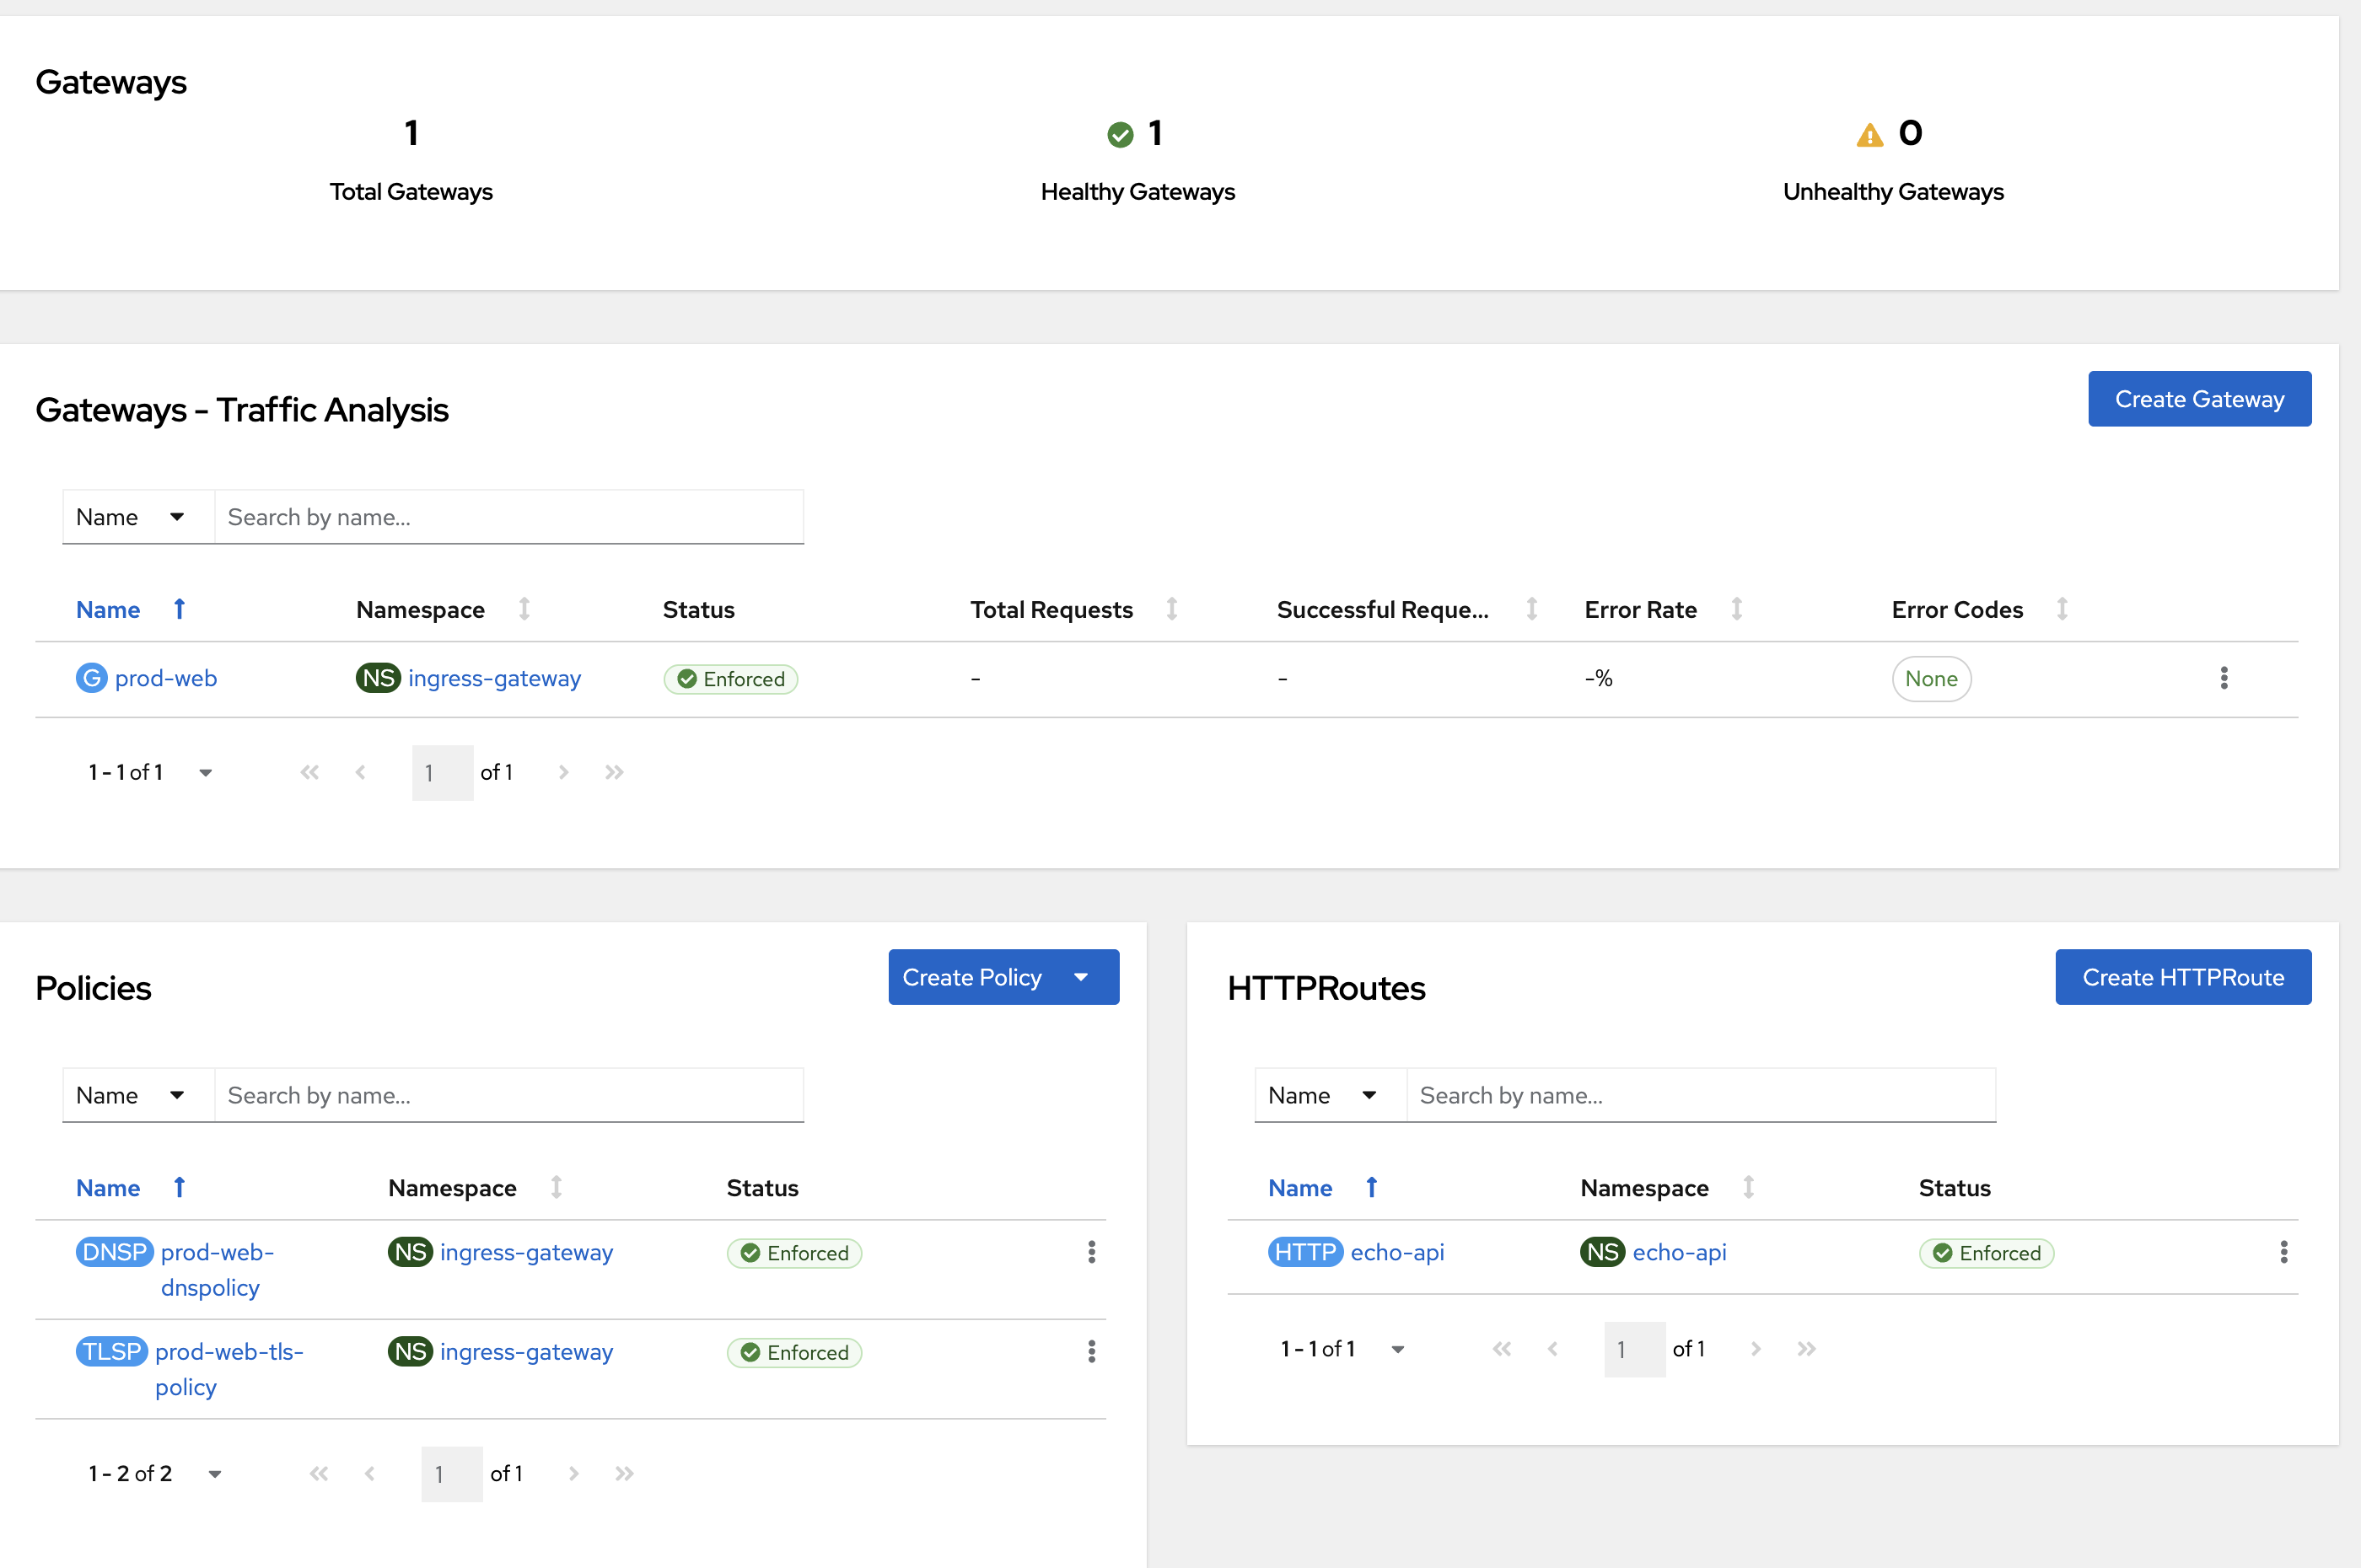Go to next page in HTTPRoutes pagination
Image resolution: width=2361 pixels, height=1568 pixels.
point(1755,1349)
